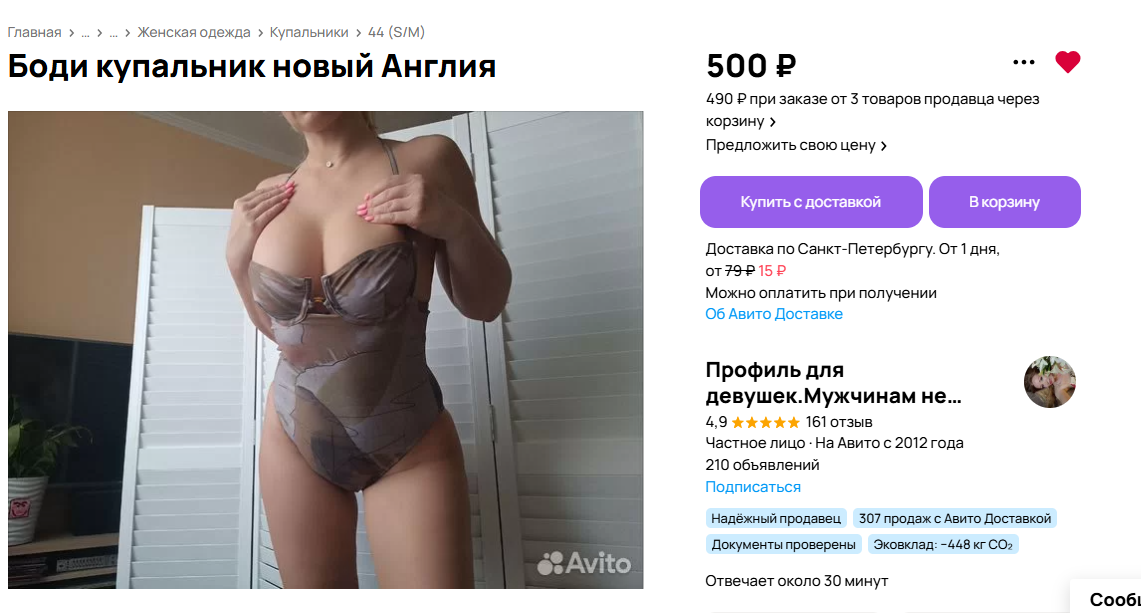The width and height of the screenshot is (1141, 613).
Task: Open the 161 отзыв reviews link
Action: [x=838, y=422]
